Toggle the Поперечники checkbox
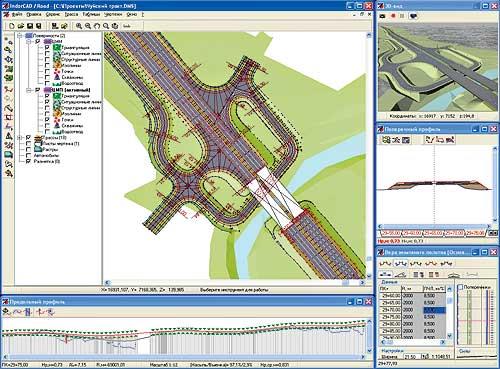500x369 pixels. pos(461,287)
